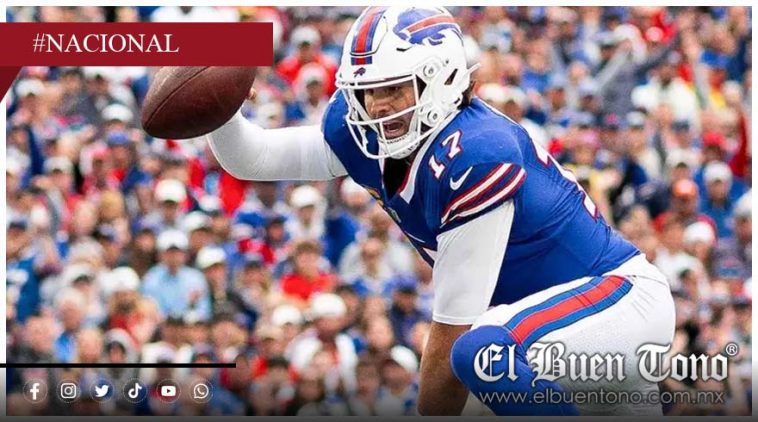Click the player's white long sleeve arm
This screenshot has height=422, width=758.
click(x=276, y=147)
